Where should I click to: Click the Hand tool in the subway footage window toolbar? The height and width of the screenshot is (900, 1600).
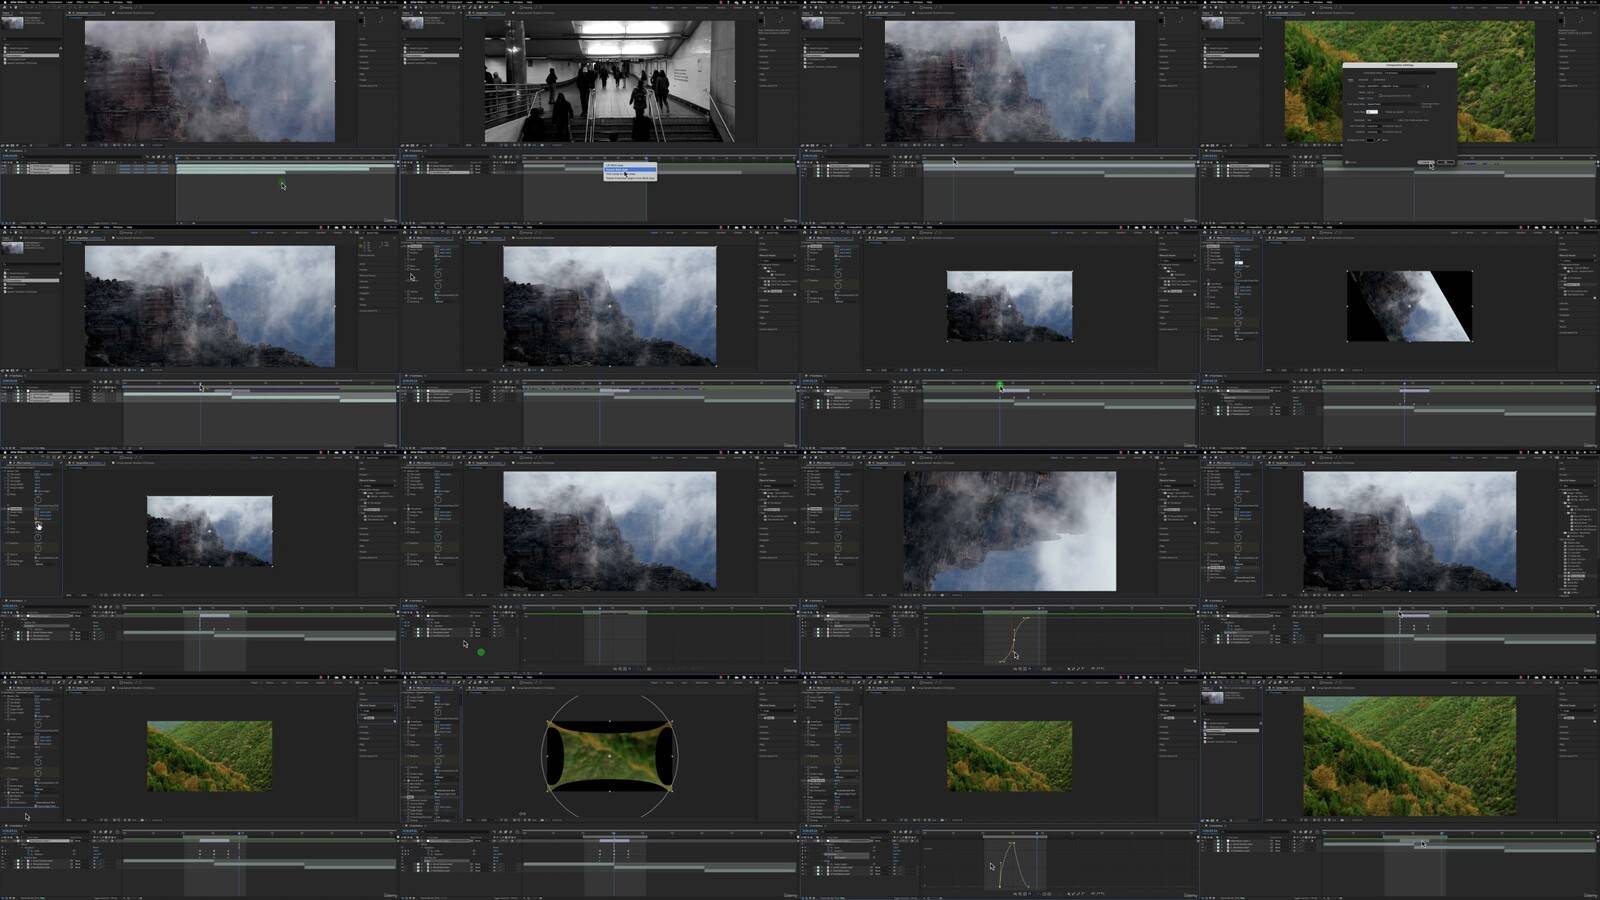click(415, 8)
